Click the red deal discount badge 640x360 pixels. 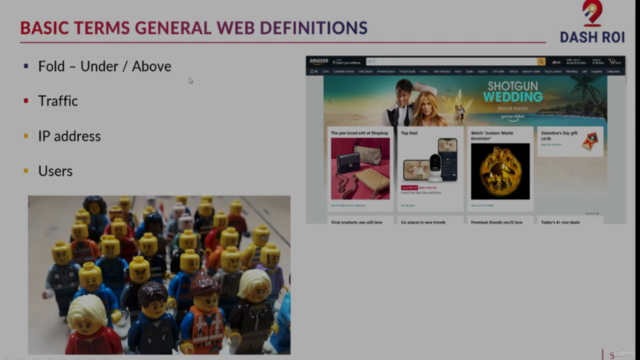click(409, 188)
